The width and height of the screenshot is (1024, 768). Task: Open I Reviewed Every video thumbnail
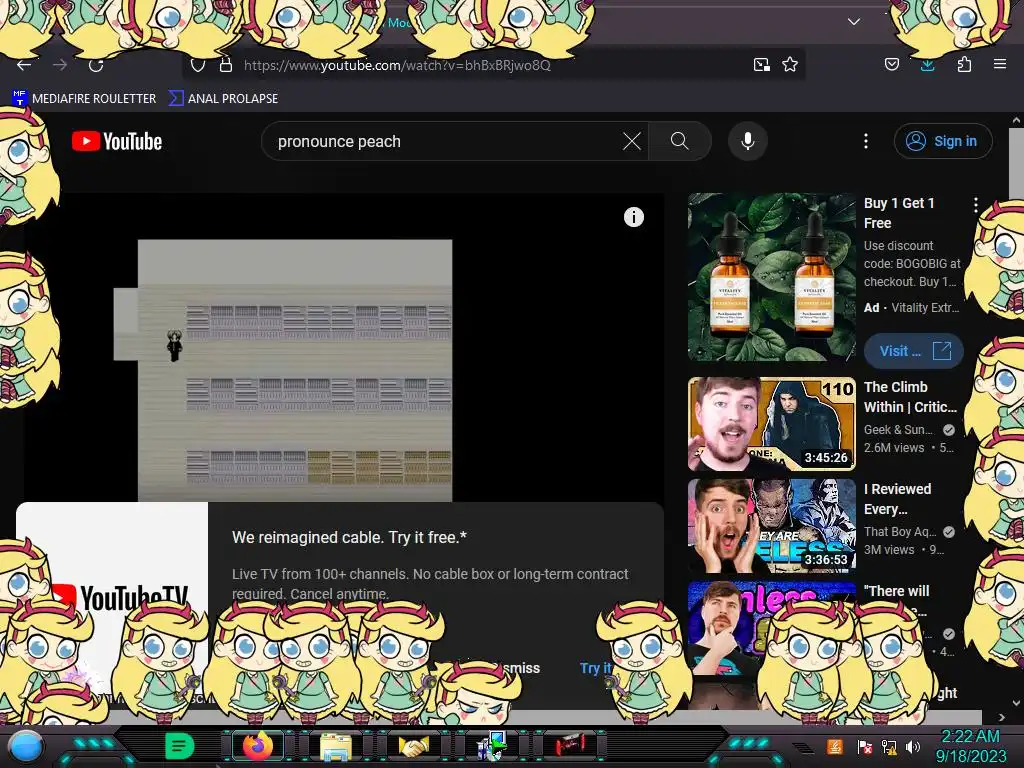coord(771,526)
